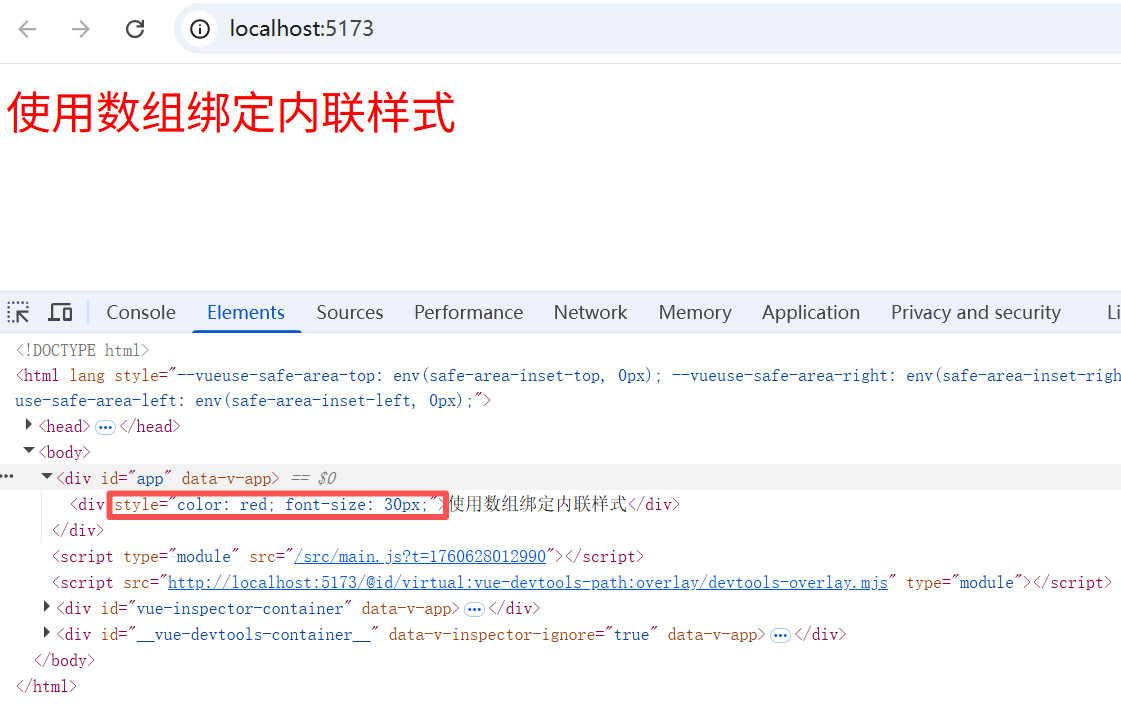Select the Elements tab

246,312
